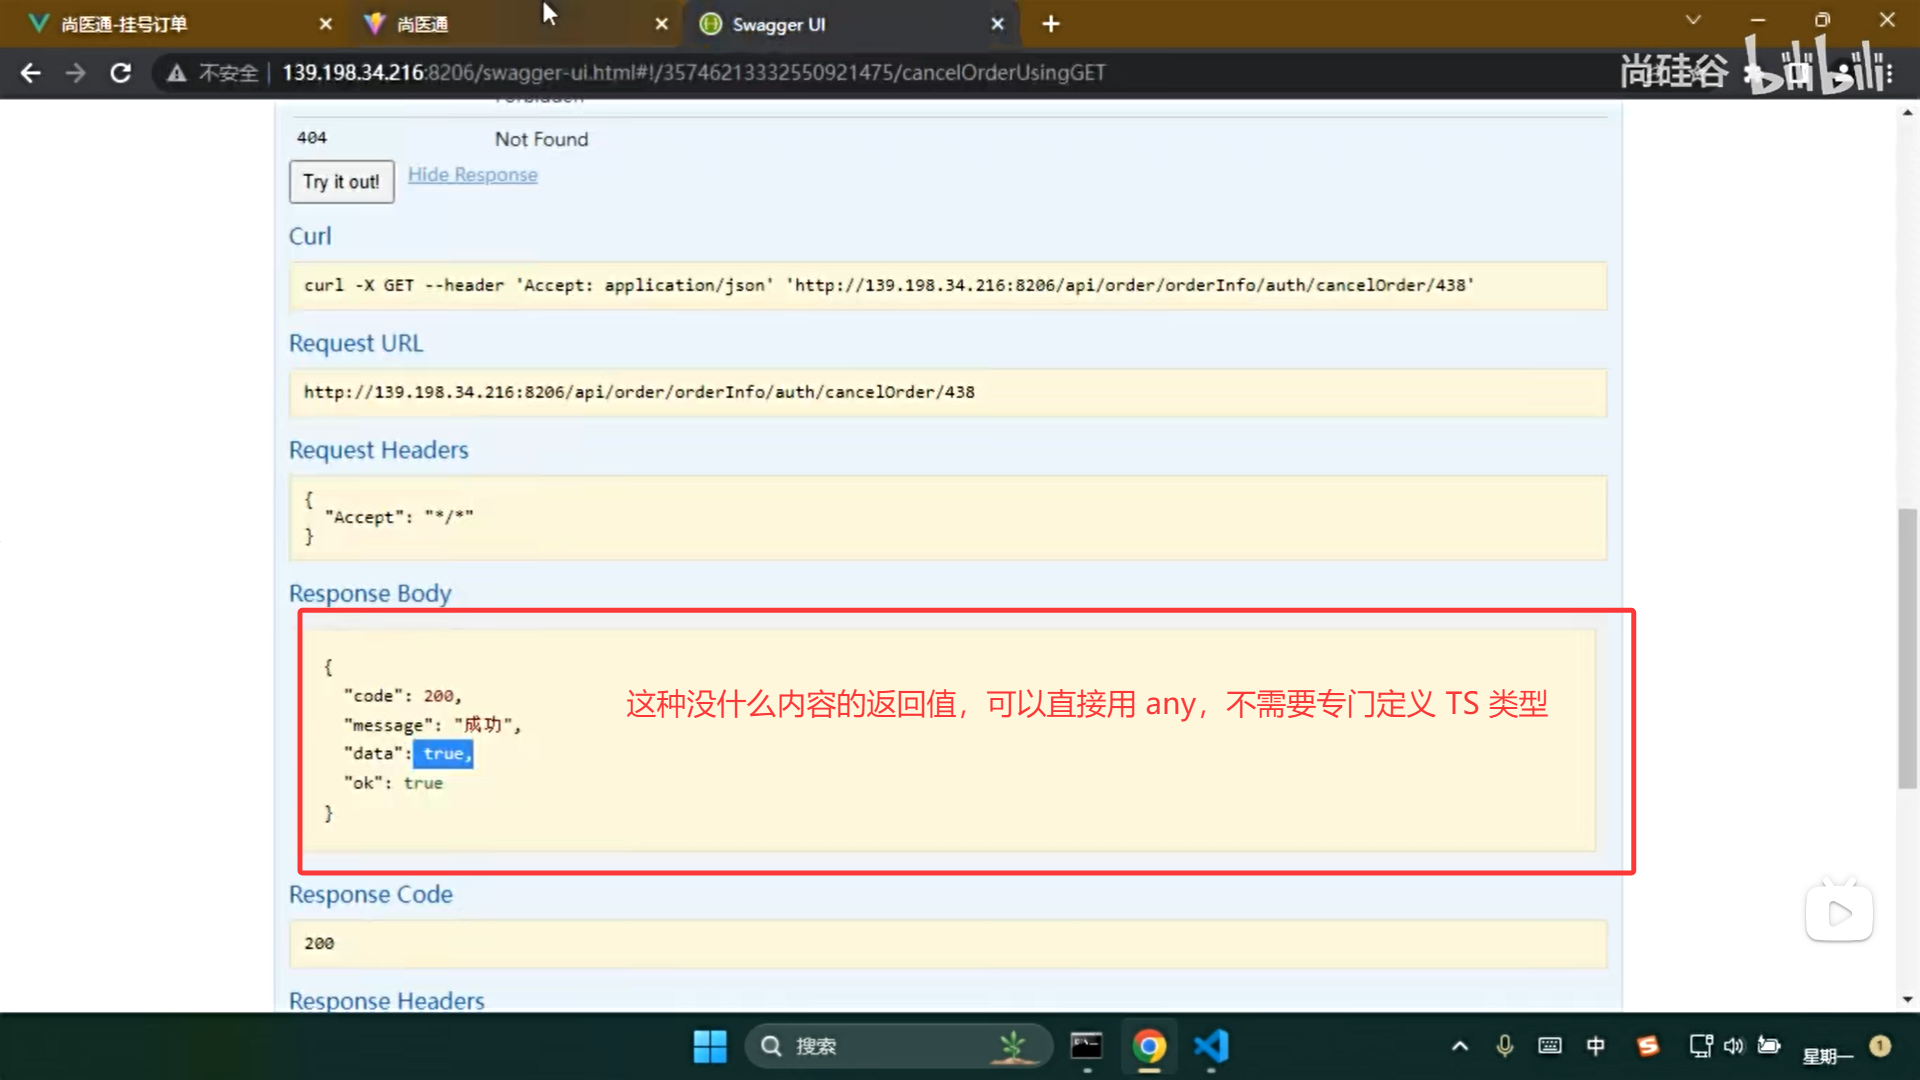Click the Hide Response link
Viewport: 1920px width, 1080px height.
pyautogui.click(x=472, y=174)
